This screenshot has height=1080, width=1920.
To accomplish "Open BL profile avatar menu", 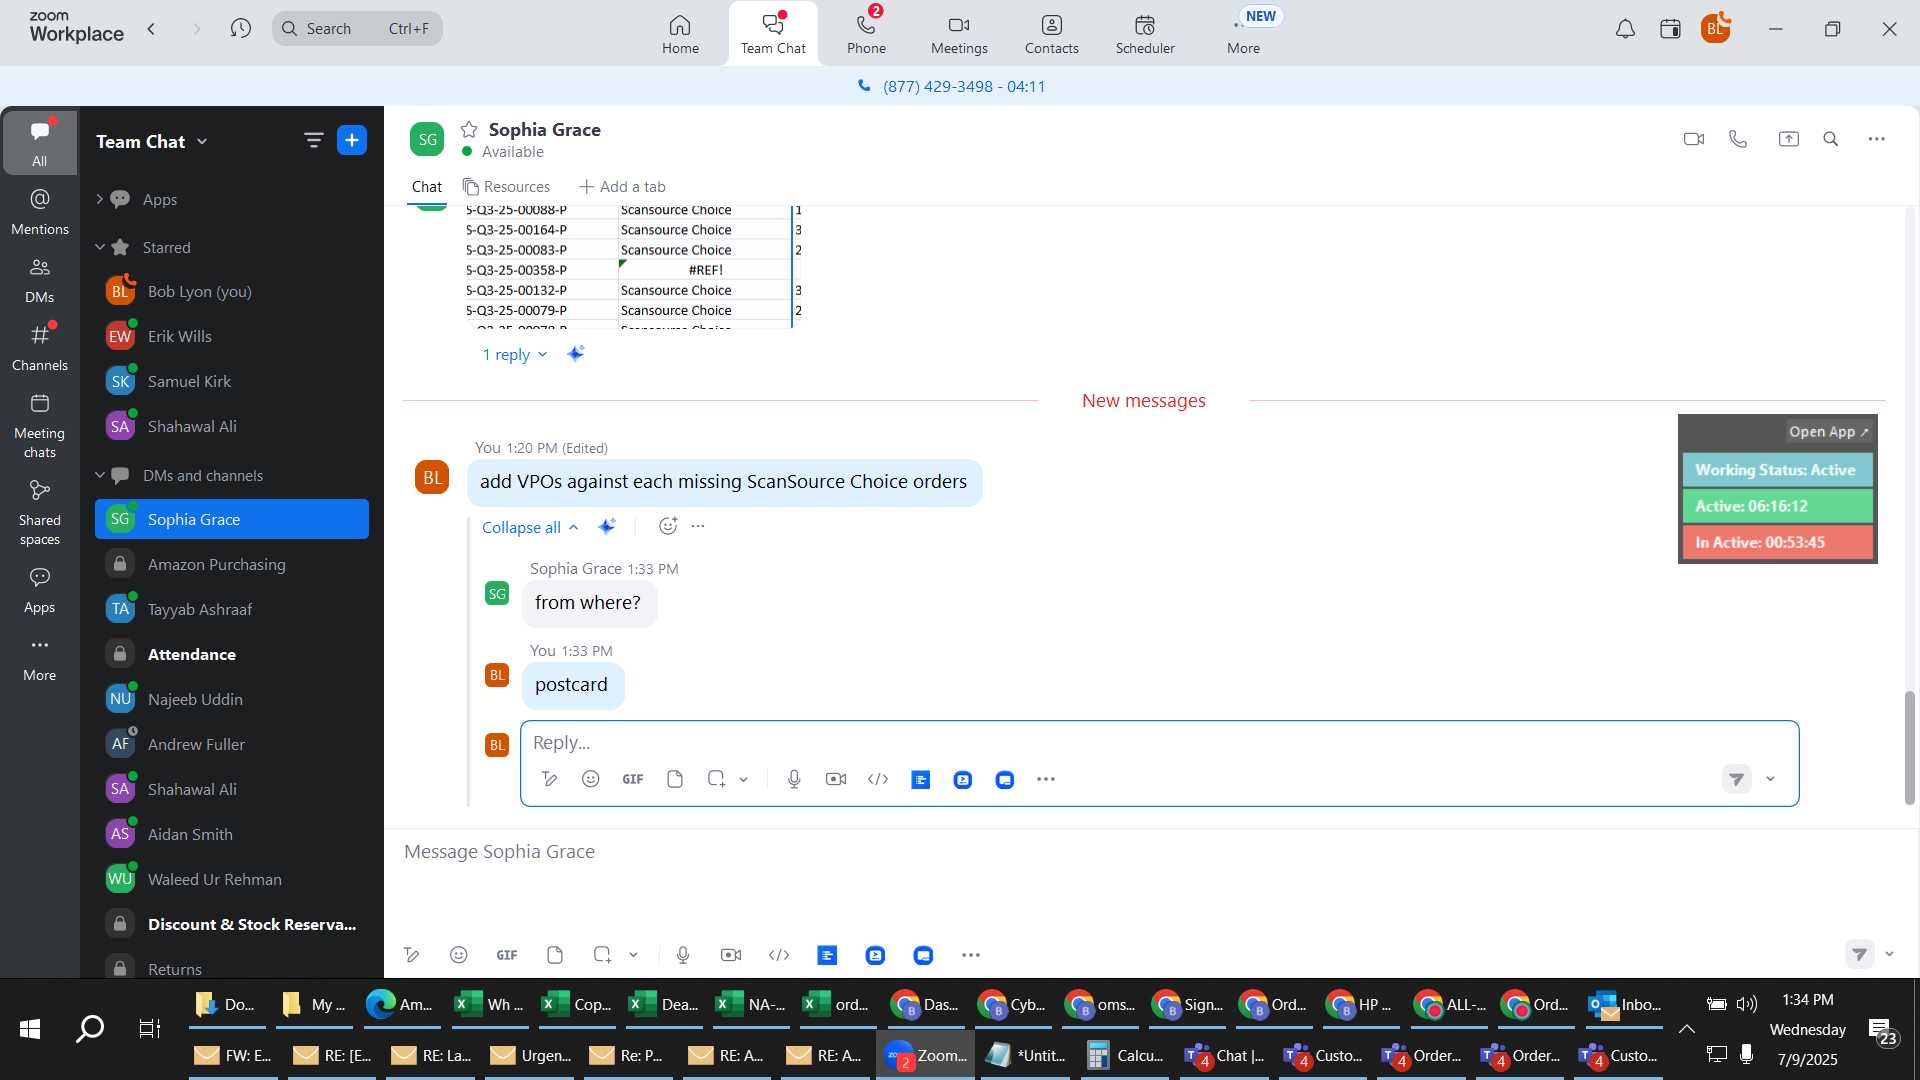I will click(1715, 28).
